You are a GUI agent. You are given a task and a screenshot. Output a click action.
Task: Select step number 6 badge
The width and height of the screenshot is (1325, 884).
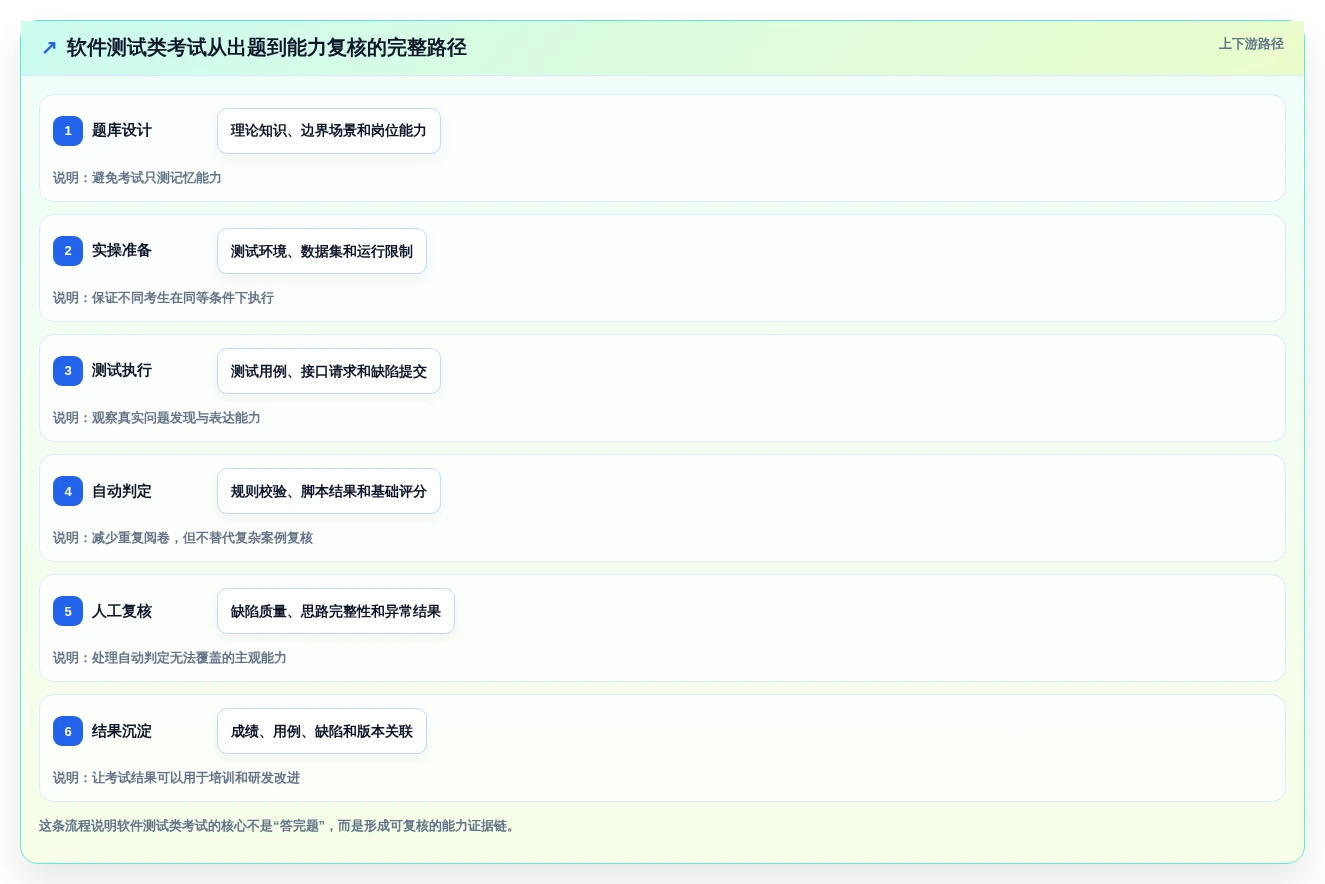tap(68, 731)
